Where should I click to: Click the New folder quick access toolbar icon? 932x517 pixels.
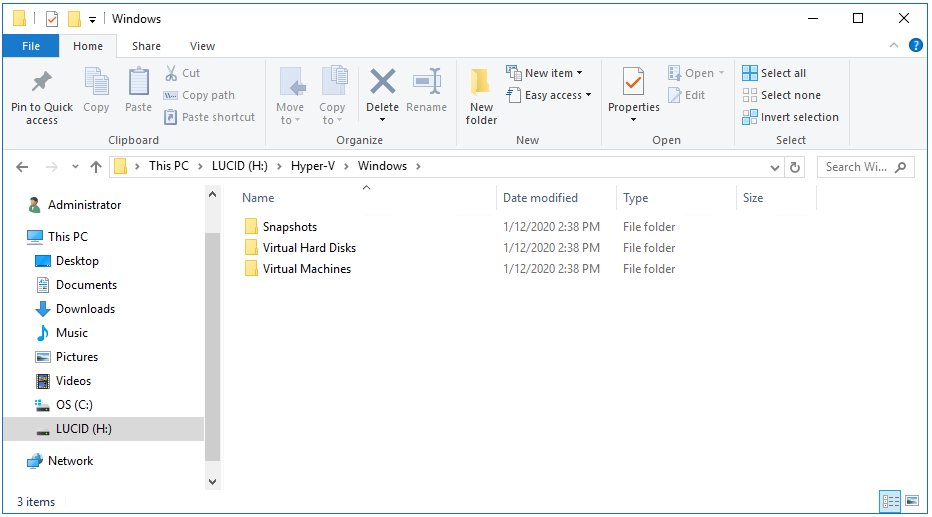[x=74, y=19]
